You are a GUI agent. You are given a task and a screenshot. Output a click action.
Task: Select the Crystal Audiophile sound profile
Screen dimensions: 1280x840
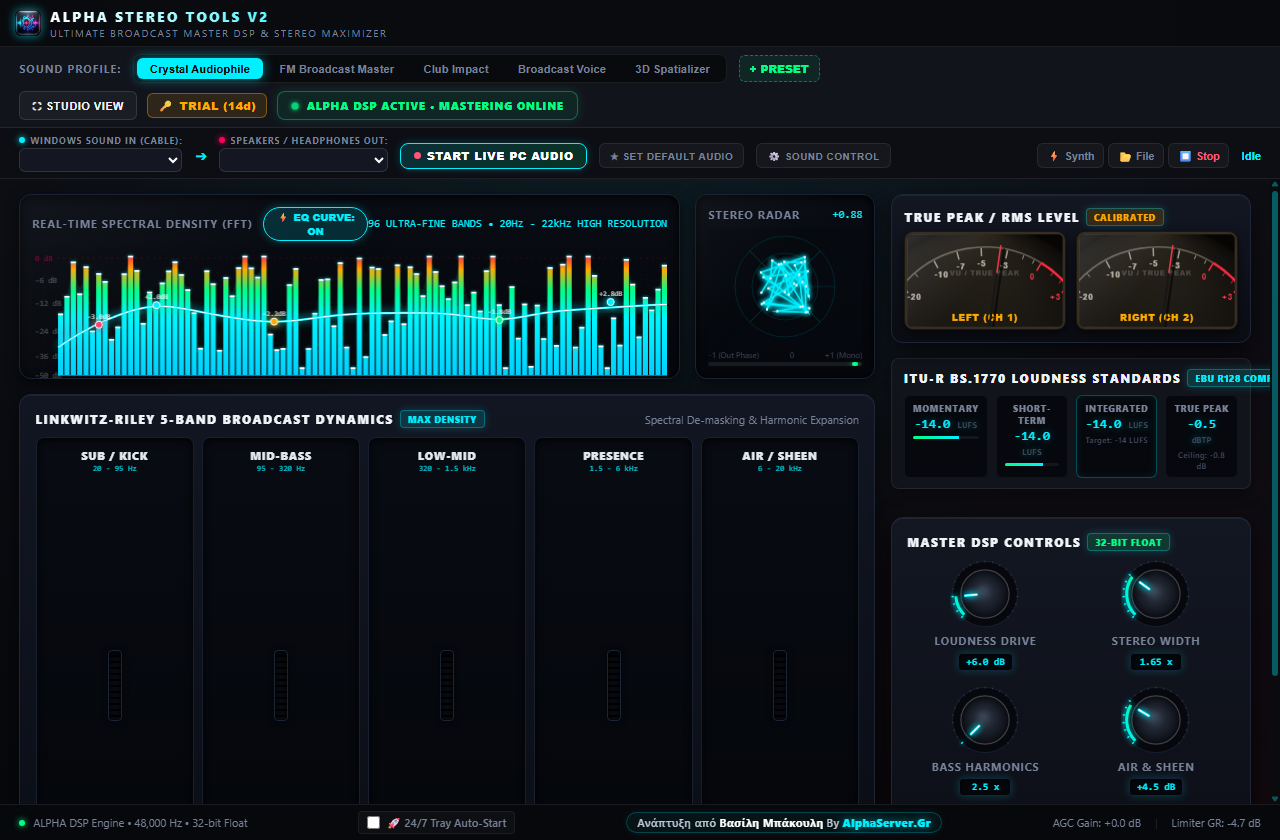(200, 69)
